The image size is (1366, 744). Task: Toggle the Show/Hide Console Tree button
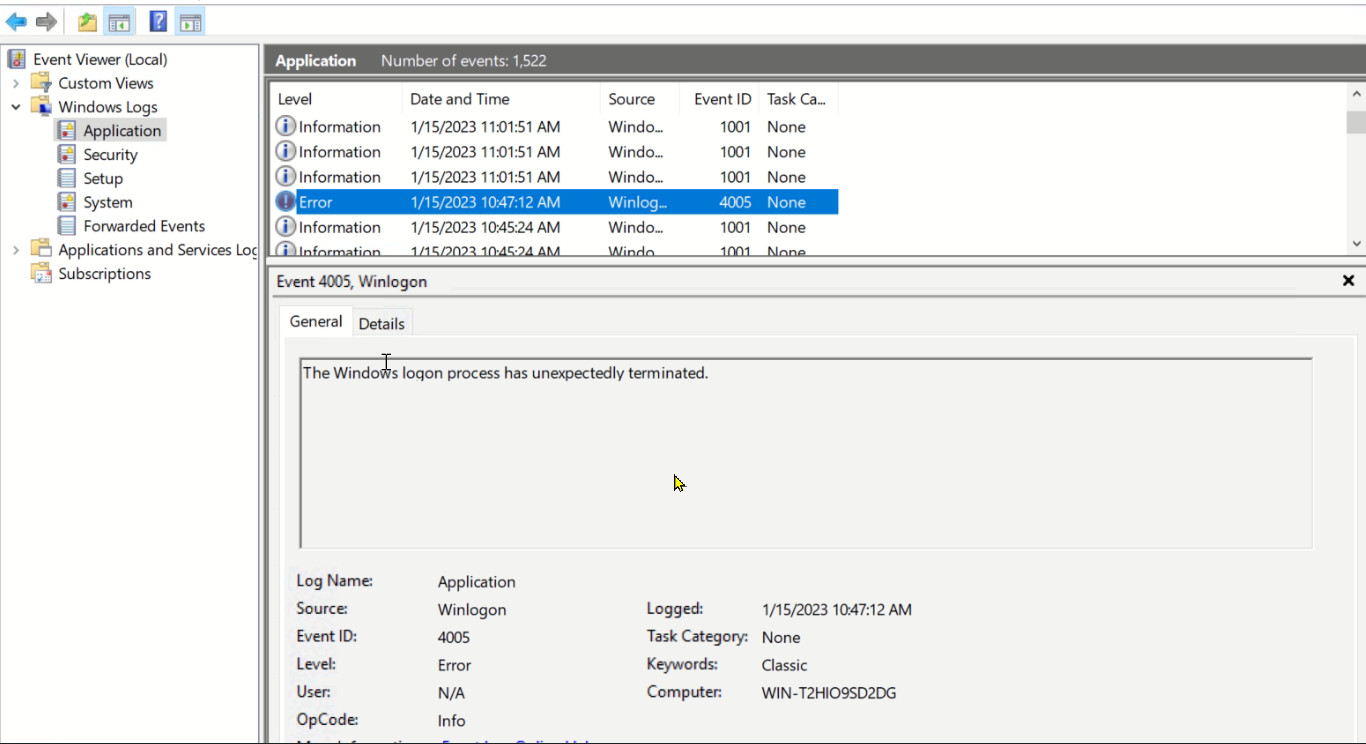(x=119, y=21)
